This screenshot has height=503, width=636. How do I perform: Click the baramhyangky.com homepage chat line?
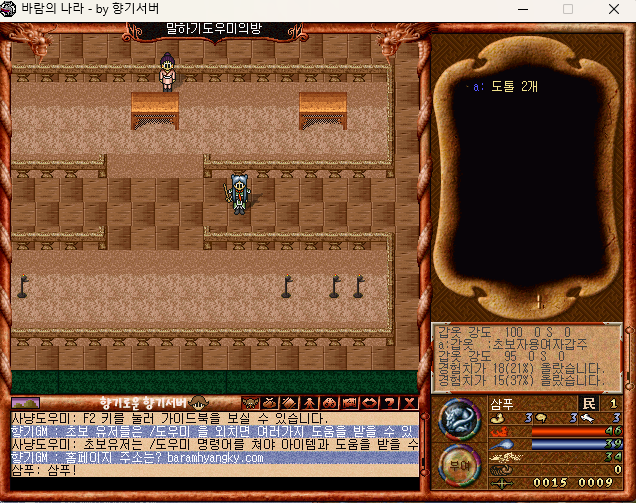pos(215,458)
